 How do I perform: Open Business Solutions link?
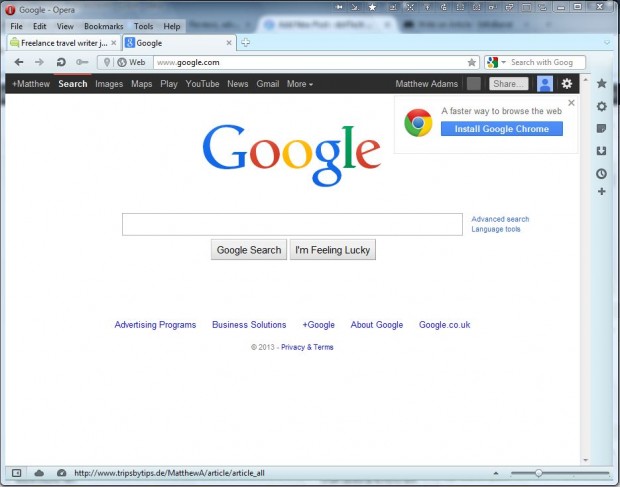(x=249, y=325)
